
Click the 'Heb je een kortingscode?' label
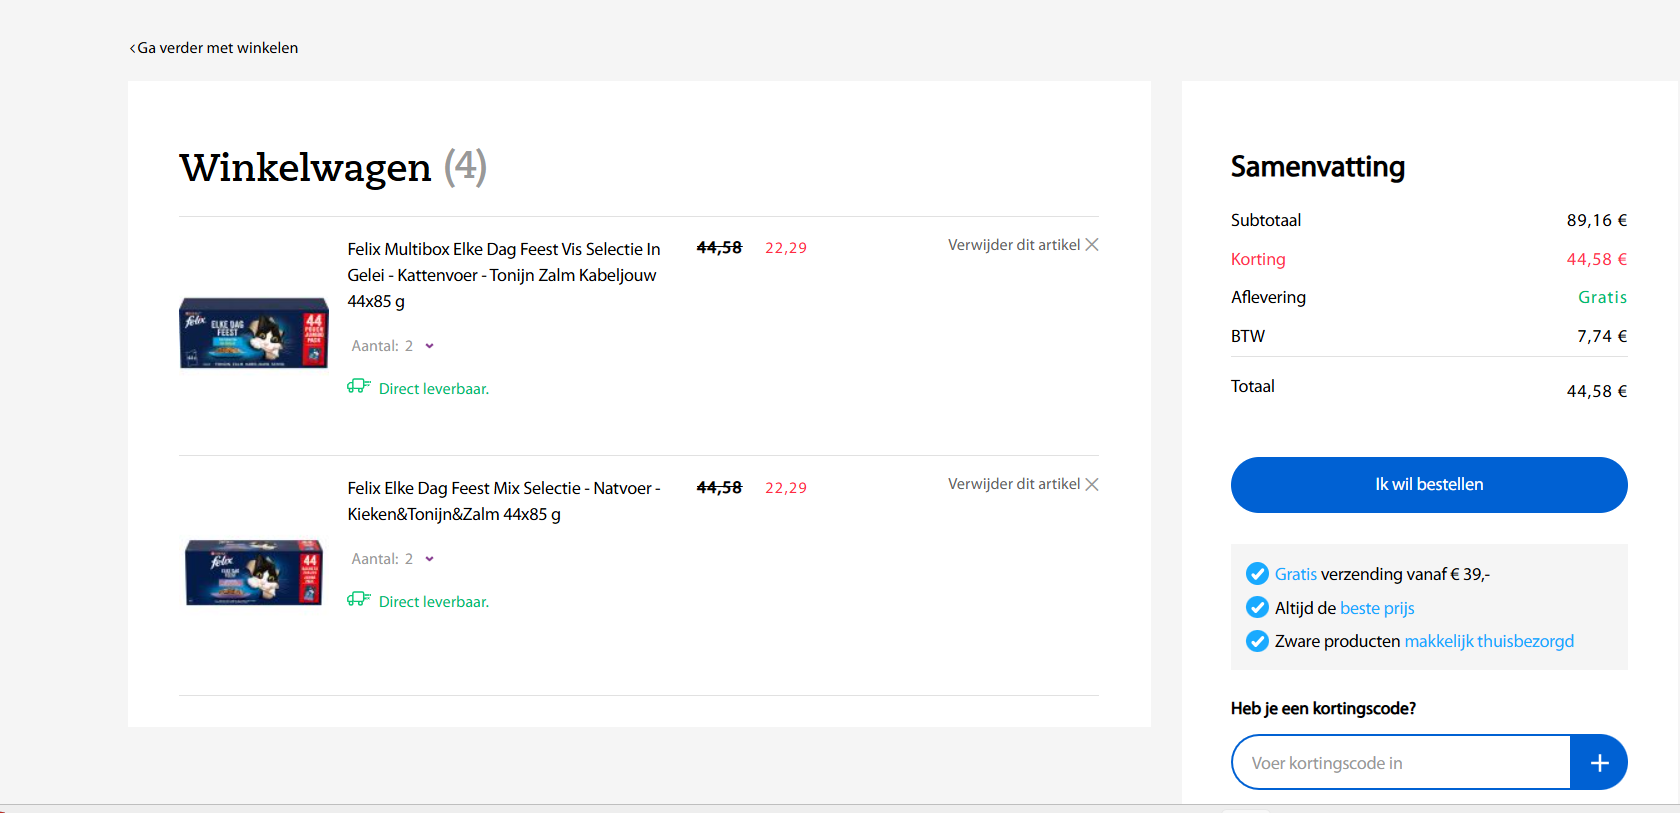(x=1323, y=708)
